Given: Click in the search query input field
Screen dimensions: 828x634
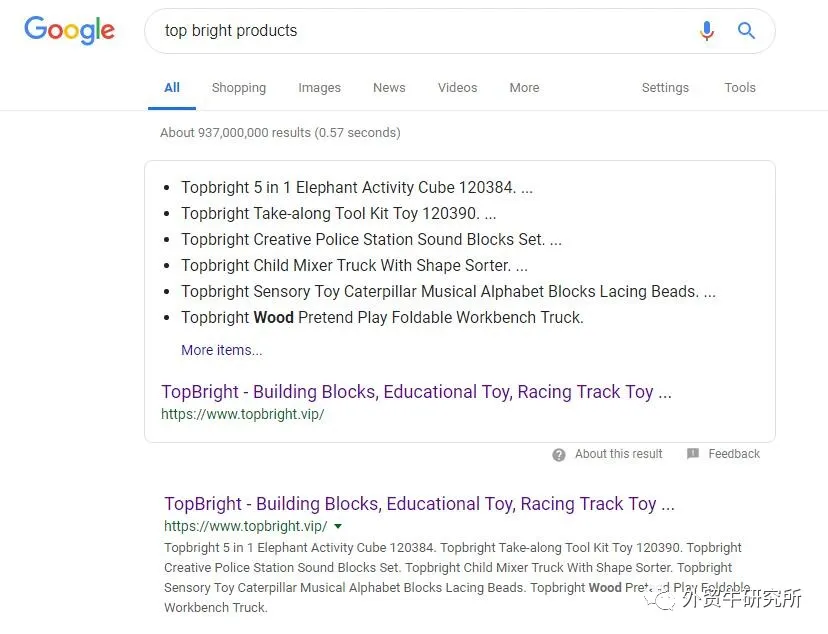Looking at the screenshot, I should coord(420,31).
